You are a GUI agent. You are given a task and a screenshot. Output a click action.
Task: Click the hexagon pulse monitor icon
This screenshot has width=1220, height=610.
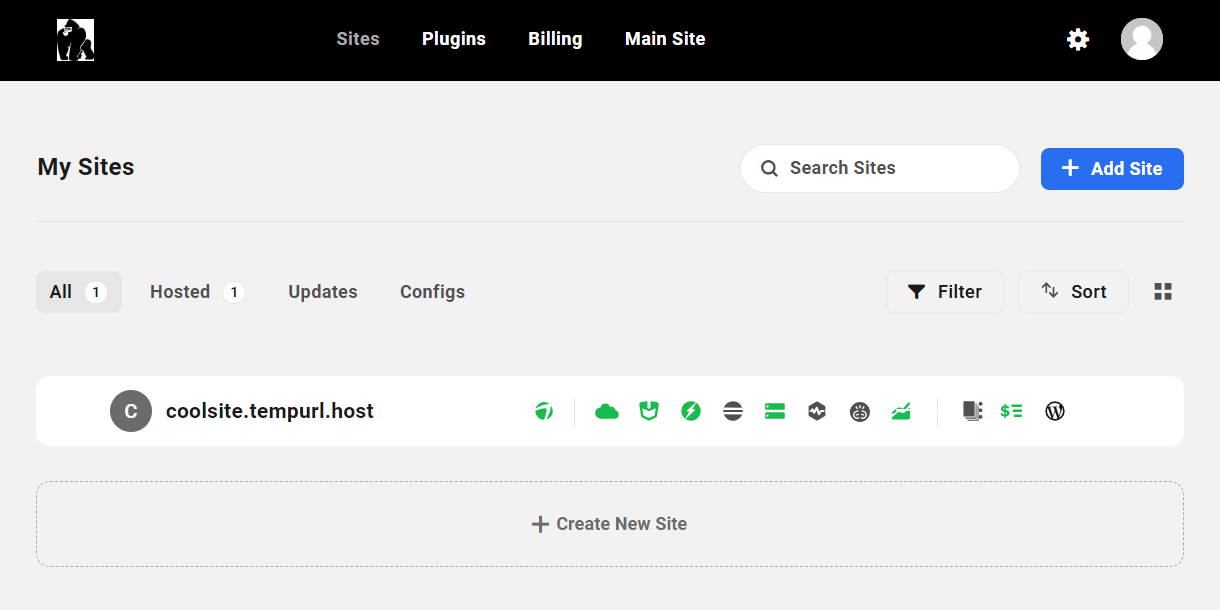pyautogui.click(x=817, y=411)
